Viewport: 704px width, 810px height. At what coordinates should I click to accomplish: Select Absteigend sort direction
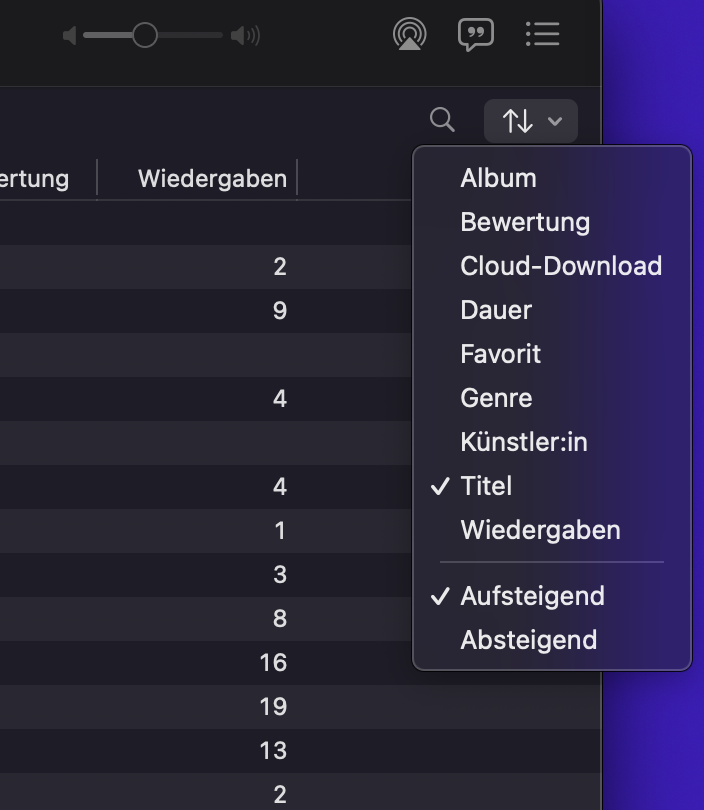(528, 640)
